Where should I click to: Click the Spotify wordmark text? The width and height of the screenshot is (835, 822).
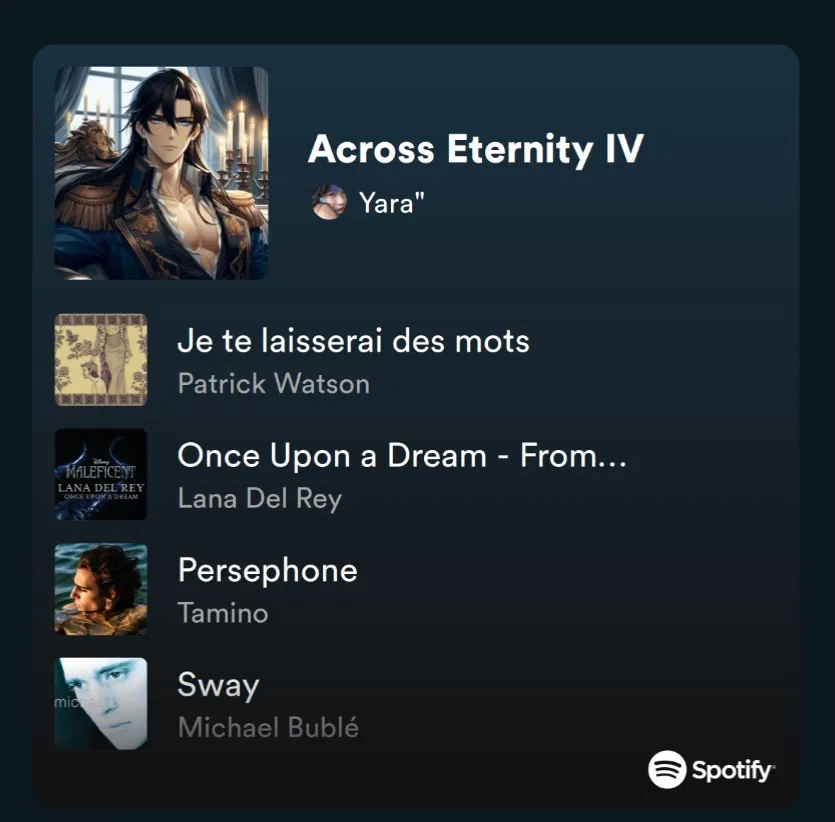pos(733,770)
